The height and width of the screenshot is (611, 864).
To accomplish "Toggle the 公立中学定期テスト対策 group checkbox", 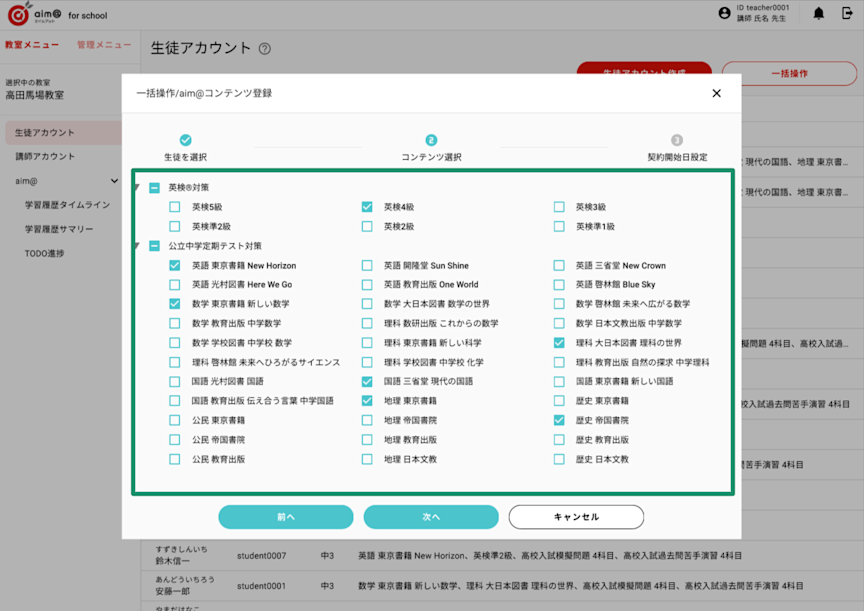I will [154, 246].
